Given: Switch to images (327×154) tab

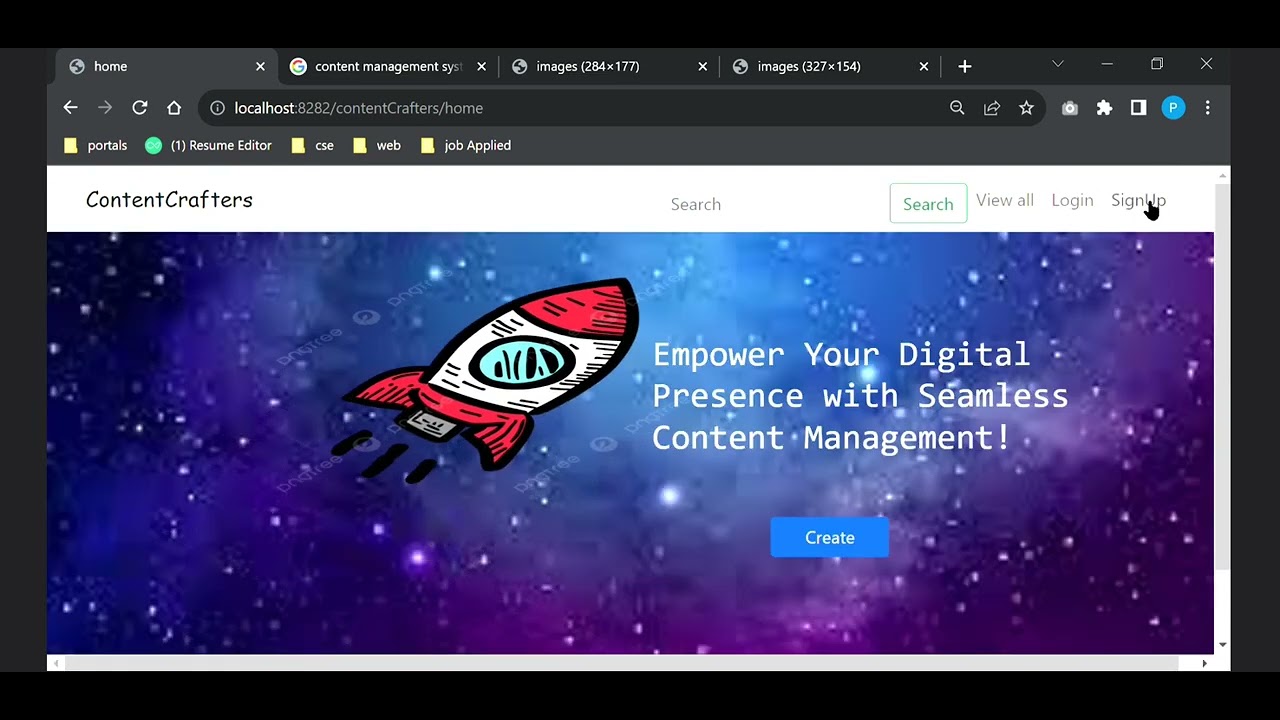Looking at the screenshot, I should (829, 66).
